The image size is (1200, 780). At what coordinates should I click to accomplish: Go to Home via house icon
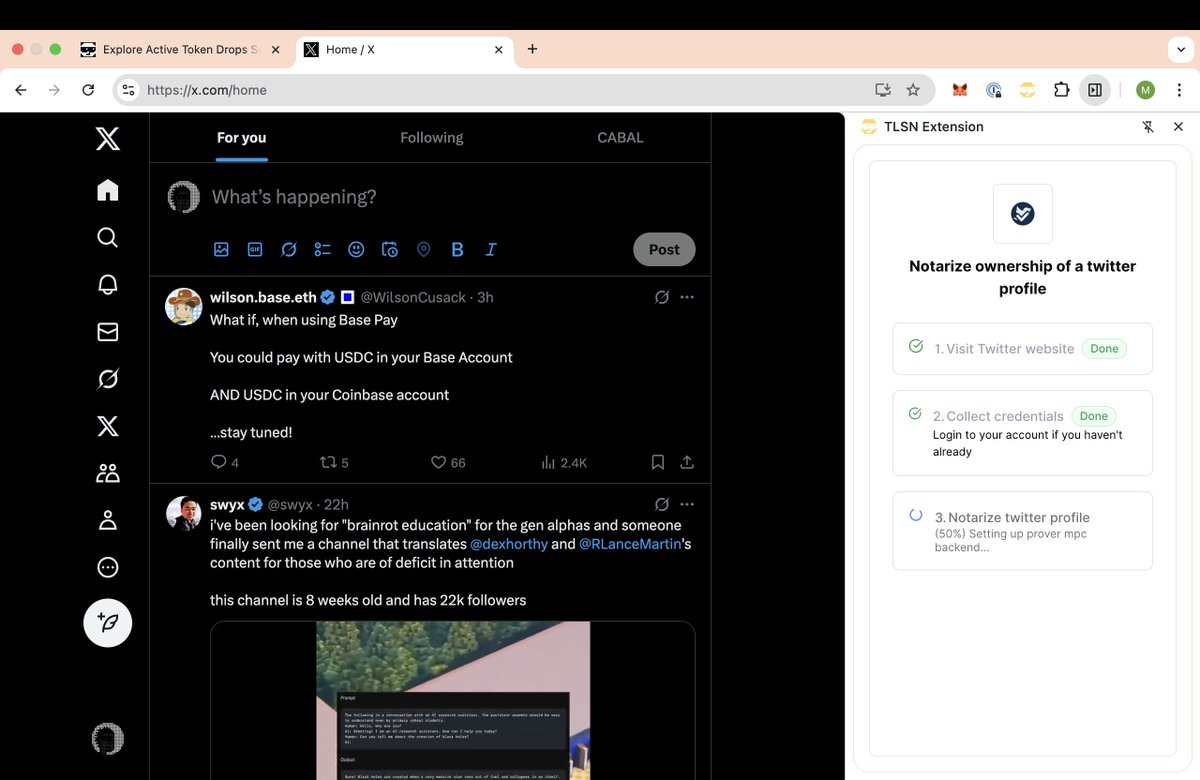click(108, 190)
